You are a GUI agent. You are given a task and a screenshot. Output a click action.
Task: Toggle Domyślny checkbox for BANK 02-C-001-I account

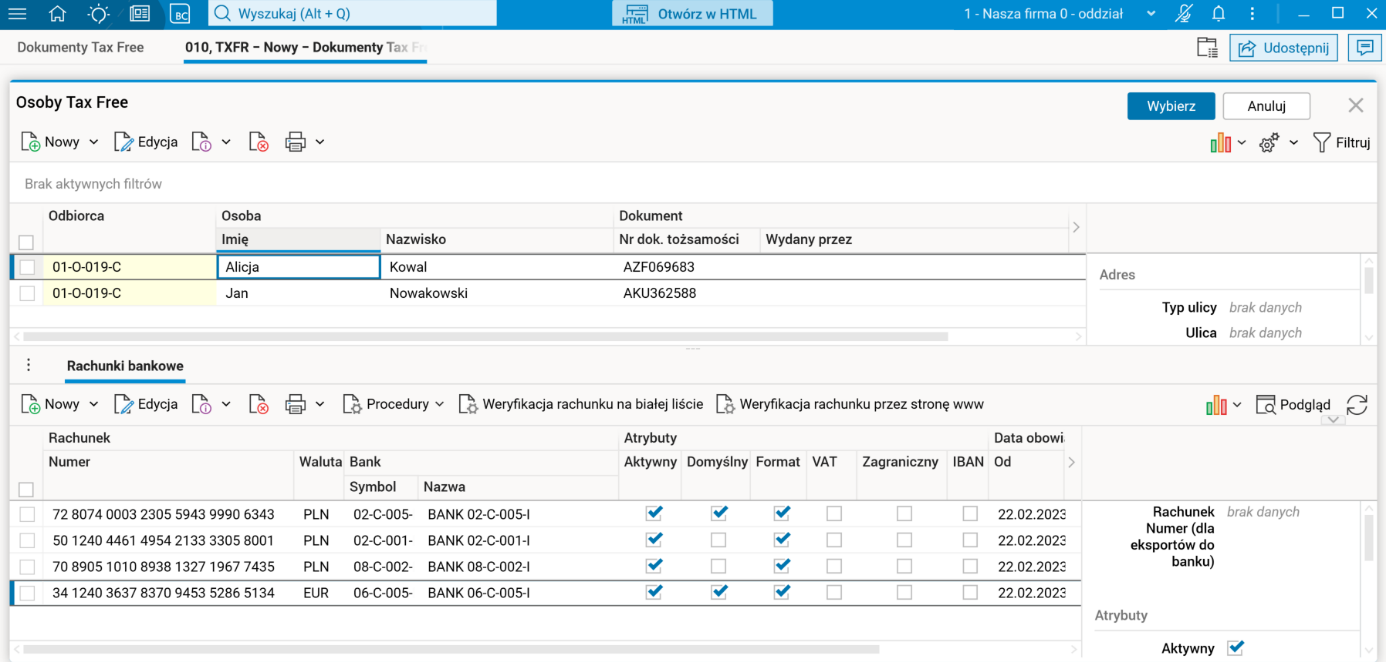[x=718, y=540]
